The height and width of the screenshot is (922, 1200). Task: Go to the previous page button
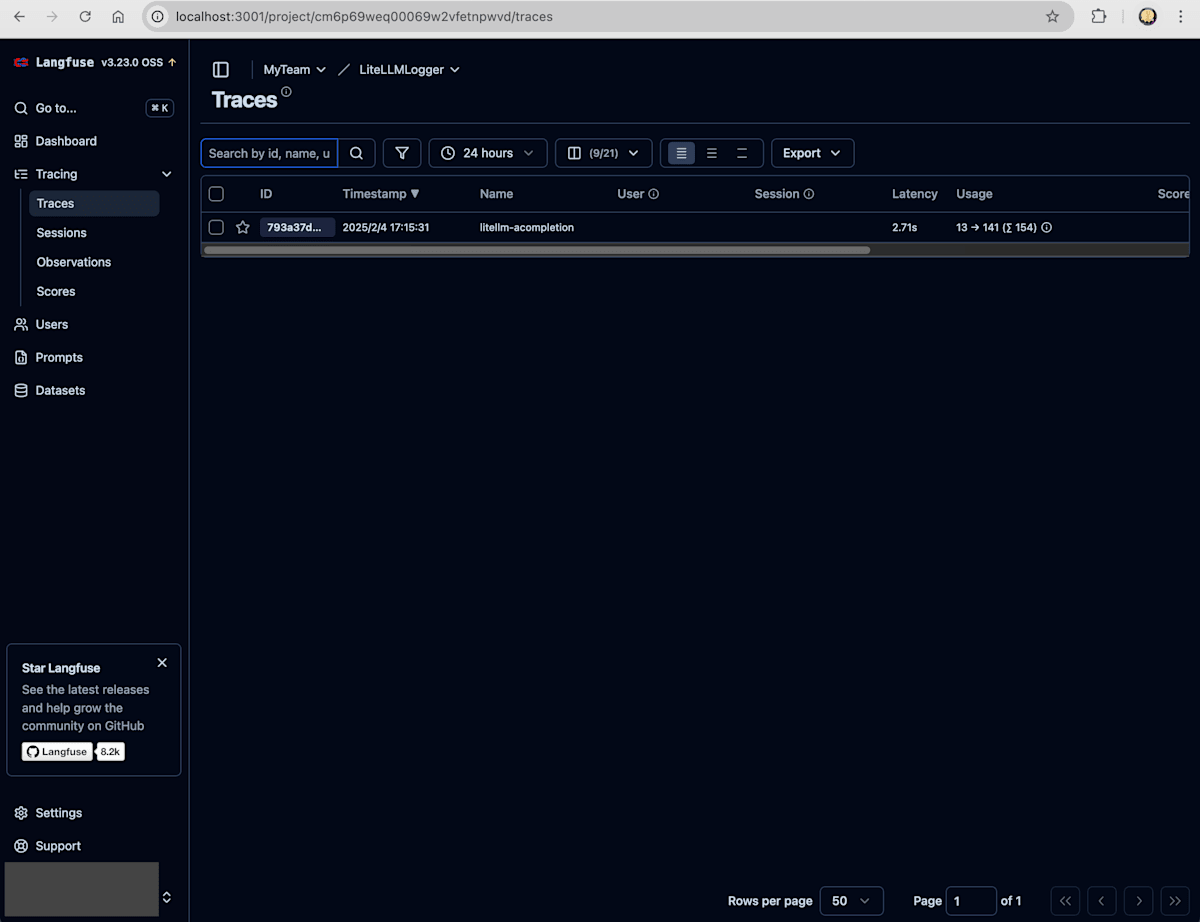point(1102,901)
